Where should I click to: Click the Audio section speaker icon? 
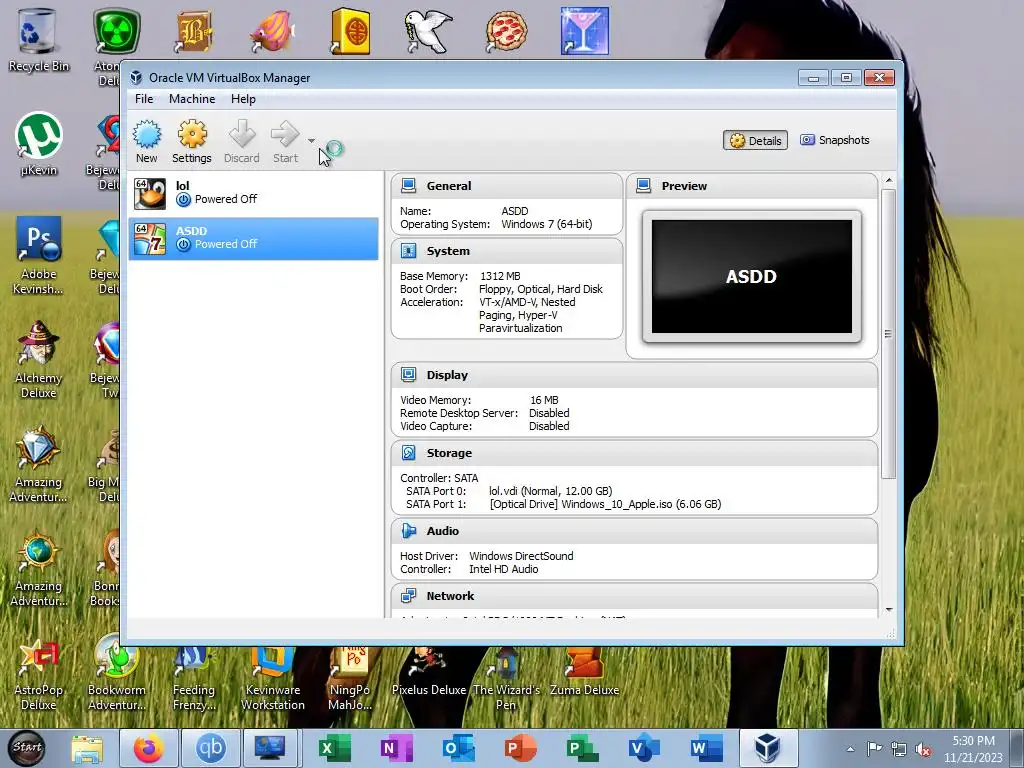409,531
